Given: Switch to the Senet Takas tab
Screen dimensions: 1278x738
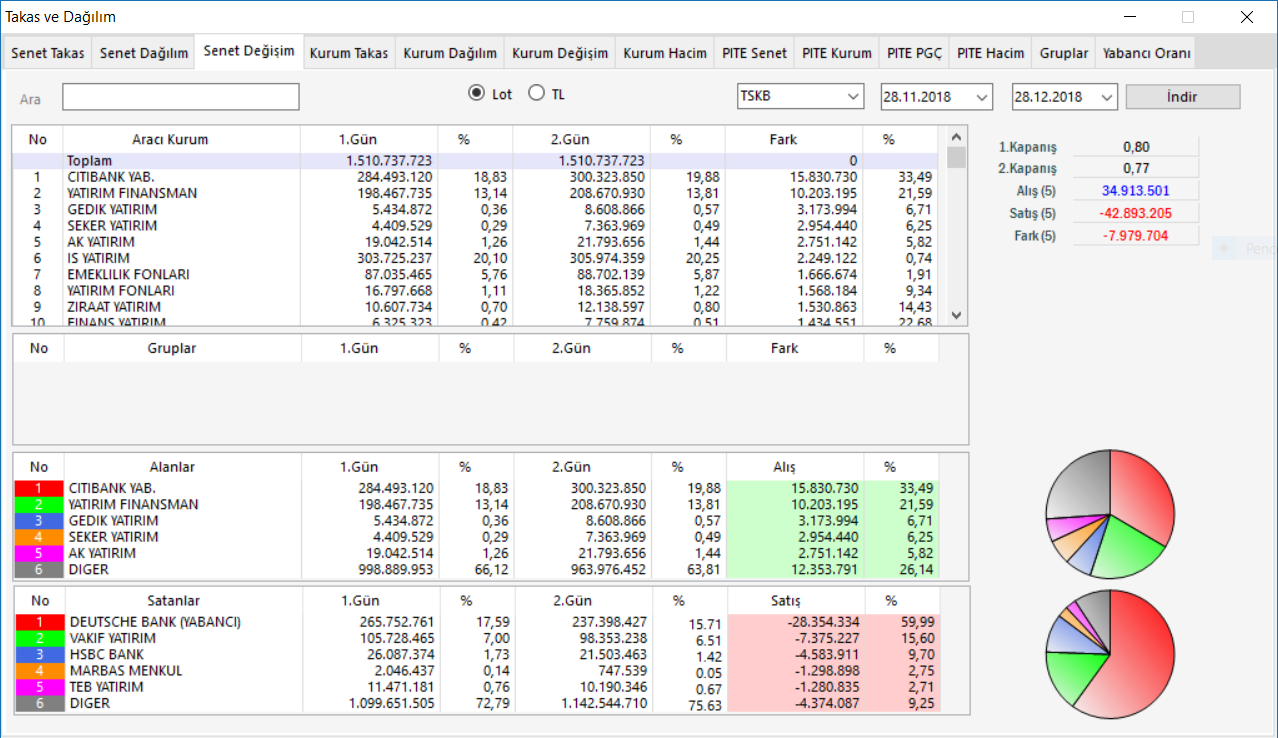Looking at the screenshot, I should [48, 54].
